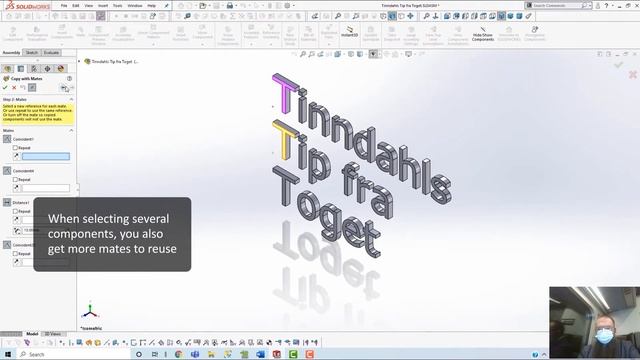640x360 pixels.
Task: Check Repeat under Coincident4
Action: click(15, 180)
